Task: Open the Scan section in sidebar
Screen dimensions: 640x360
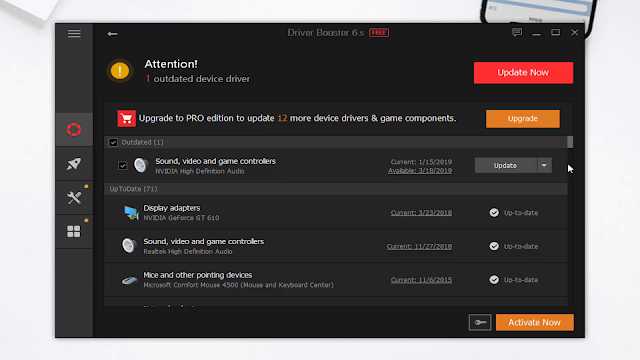Action: [x=74, y=129]
